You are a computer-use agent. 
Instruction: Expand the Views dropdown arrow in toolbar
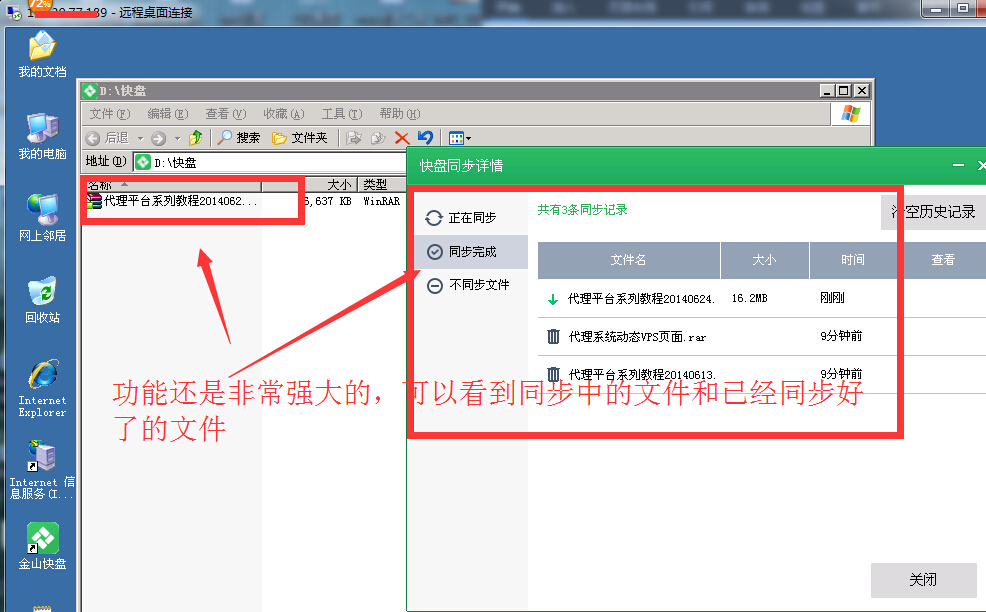click(x=468, y=138)
